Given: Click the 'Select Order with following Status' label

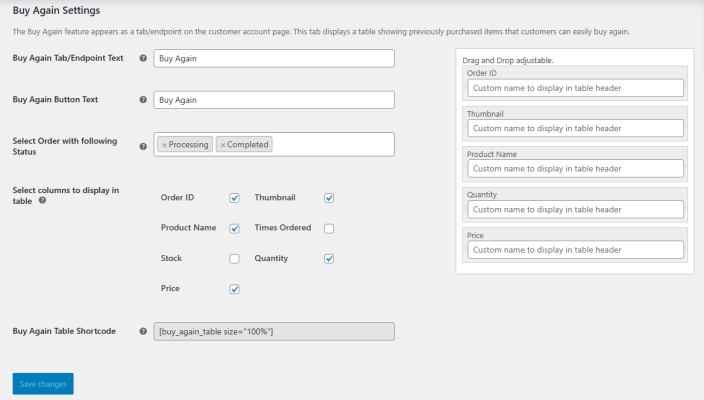Looking at the screenshot, I should pyautogui.click(x=65, y=146).
